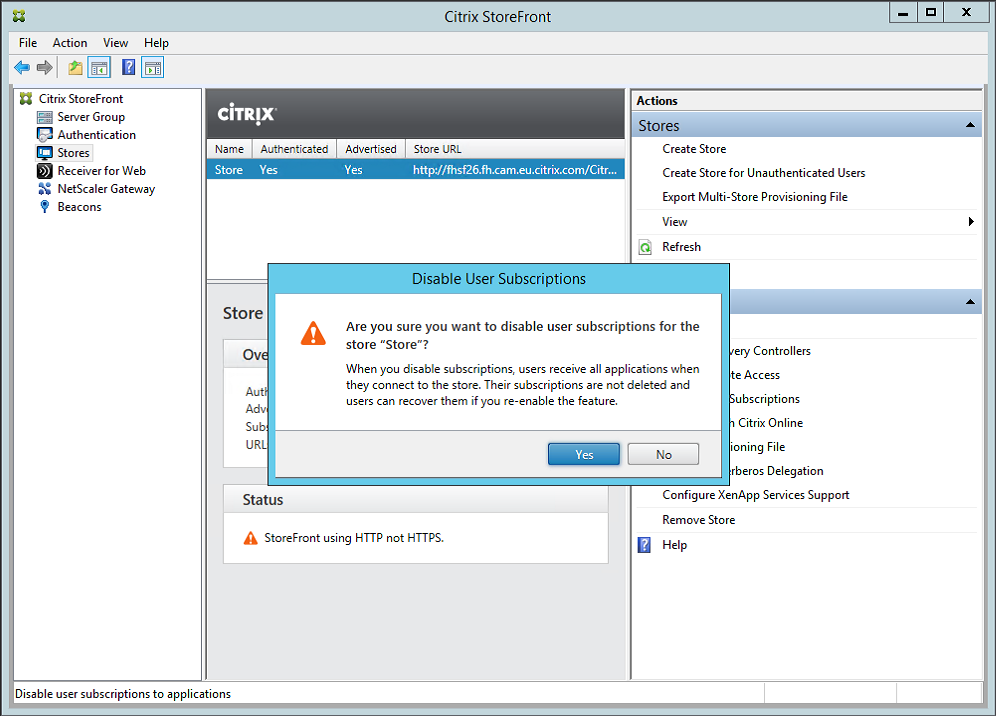Screen dimensions: 996x716
Task: Toggle Show/Hide Console Tree toolbar icon
Action: 99,68
